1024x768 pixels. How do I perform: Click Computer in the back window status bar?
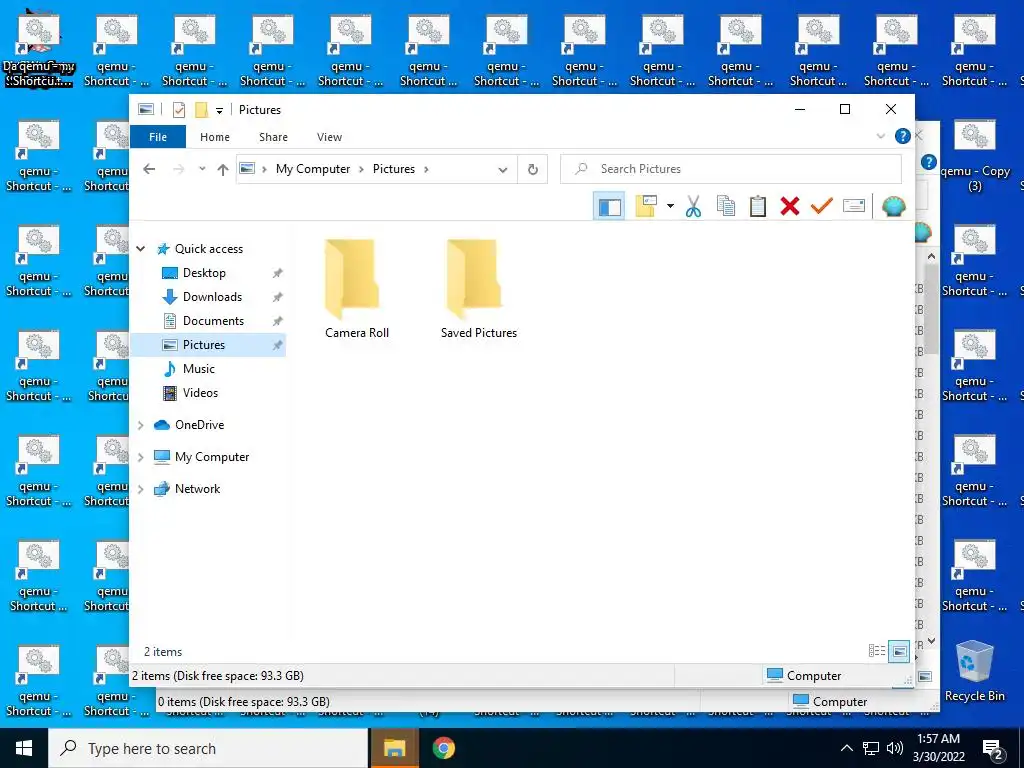click(840, 702)
